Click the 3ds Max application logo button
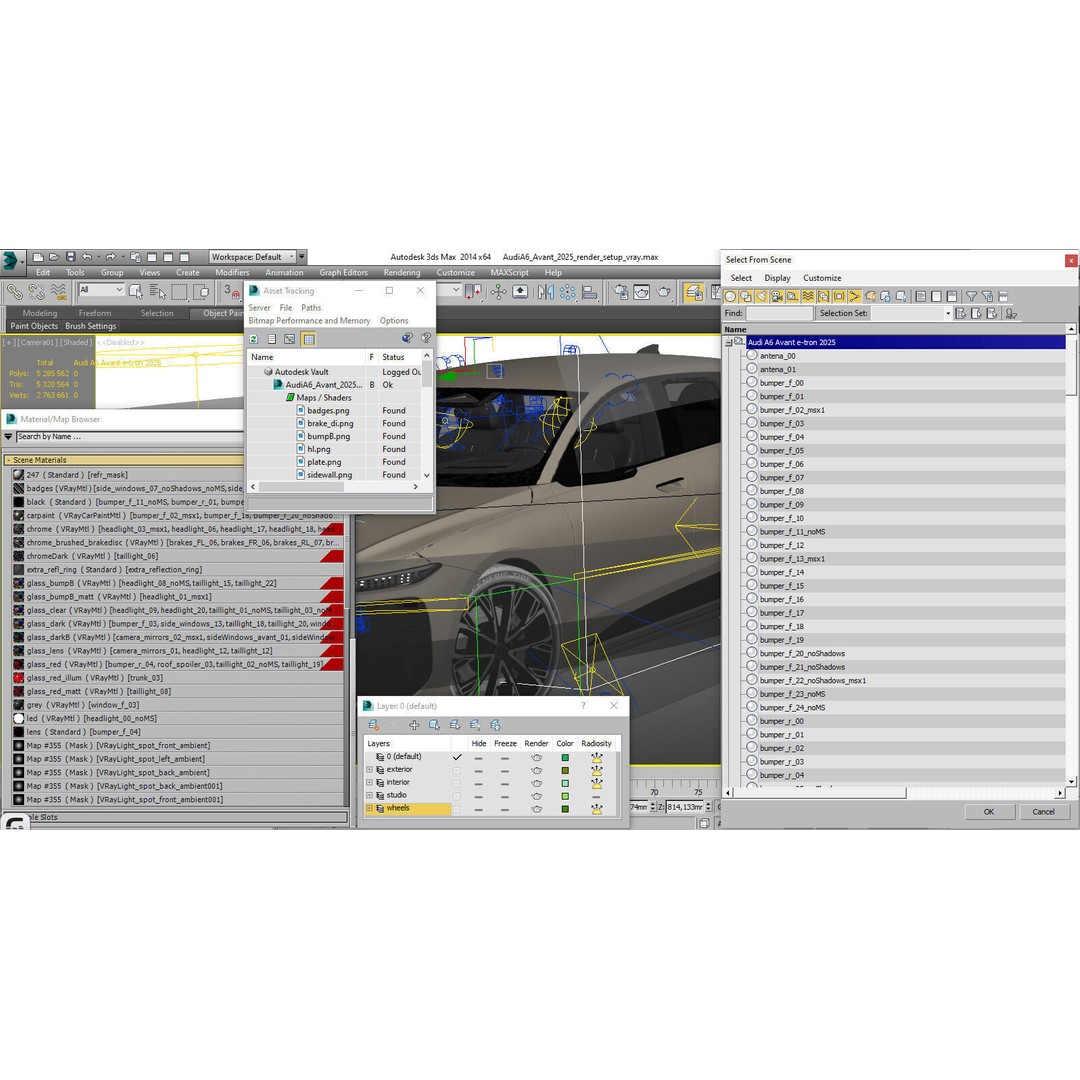 (x=11, y=261)
